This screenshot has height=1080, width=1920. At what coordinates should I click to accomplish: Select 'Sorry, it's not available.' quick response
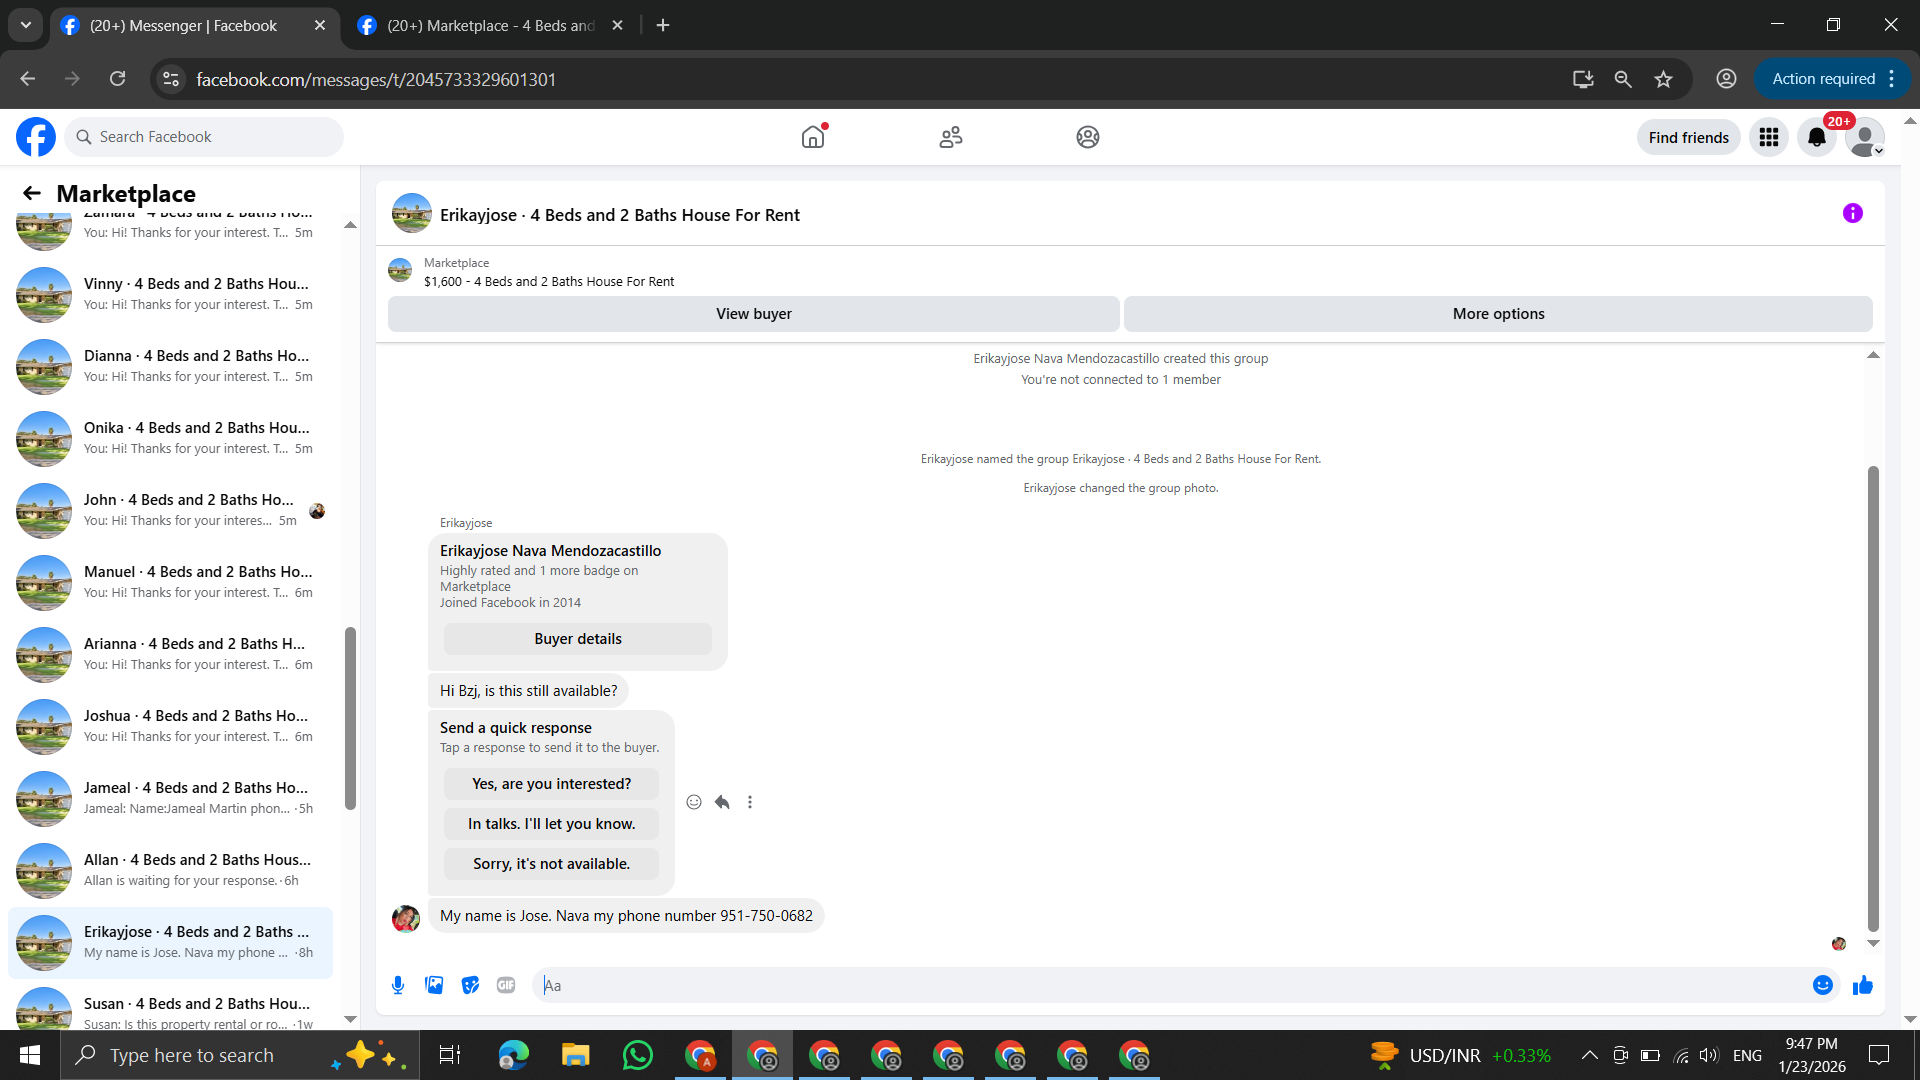pyautogui.click(x=551, y=864)
